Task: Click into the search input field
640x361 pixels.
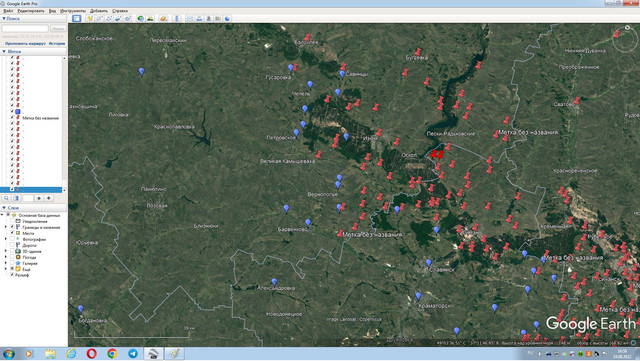Action: coord(25,29)
